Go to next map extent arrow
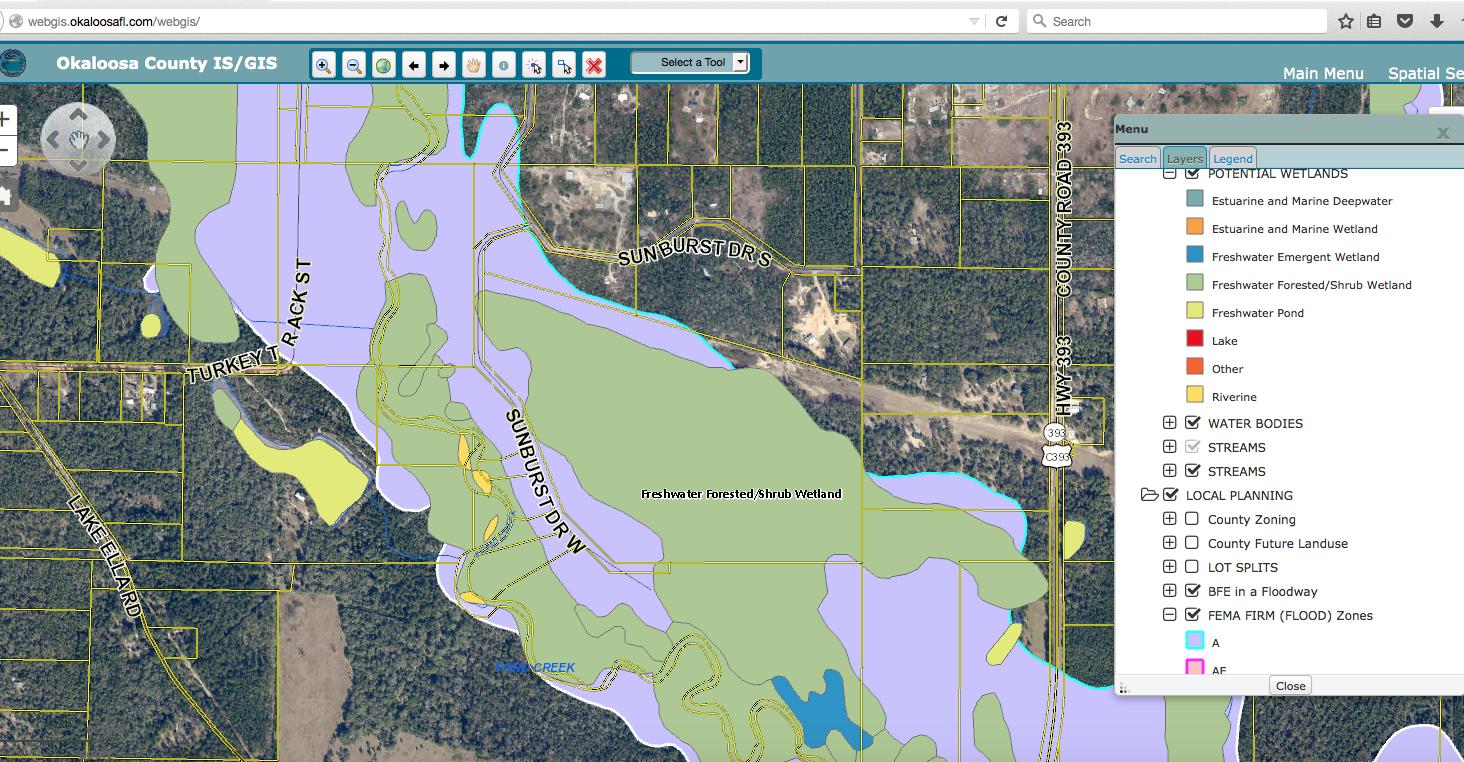This screenshot has width=1464, height=762. point(443,66)
